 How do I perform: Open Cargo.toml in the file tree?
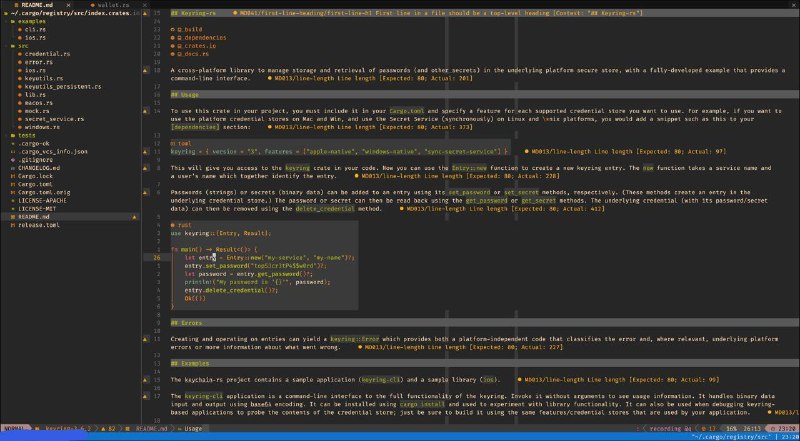point(35,184)
